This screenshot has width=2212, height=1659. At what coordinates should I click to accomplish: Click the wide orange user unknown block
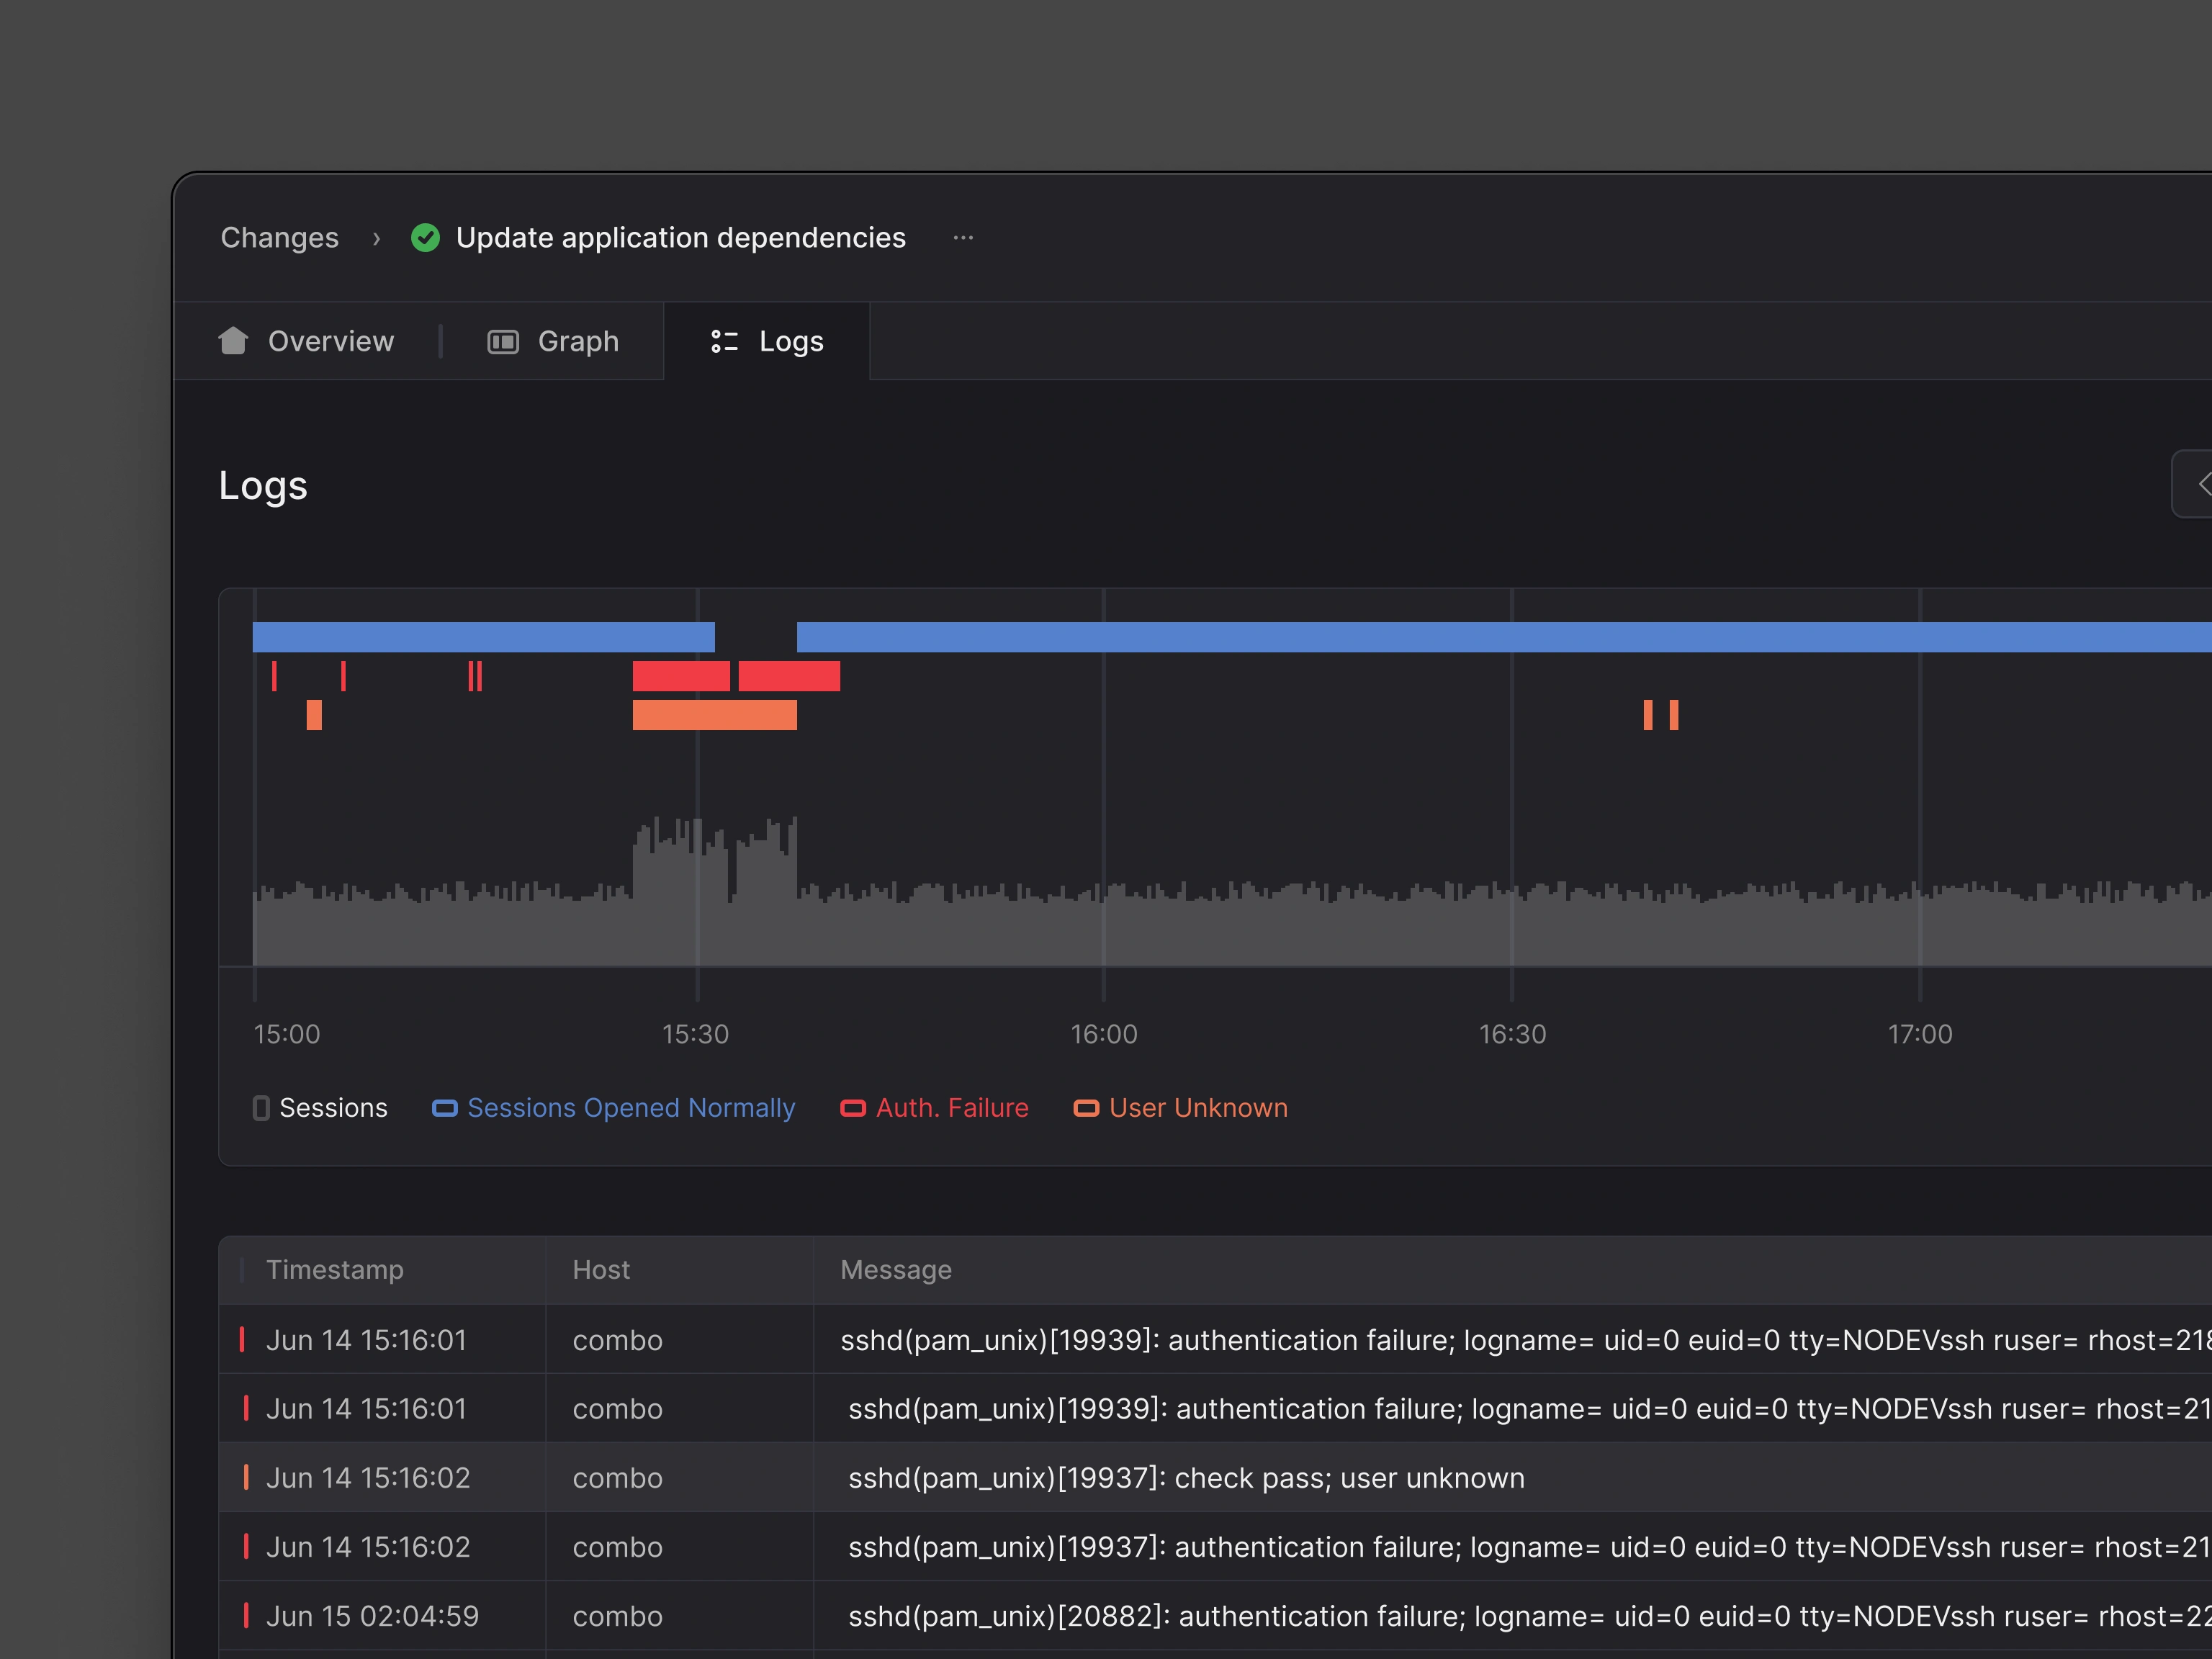click(x=715, y=715)
